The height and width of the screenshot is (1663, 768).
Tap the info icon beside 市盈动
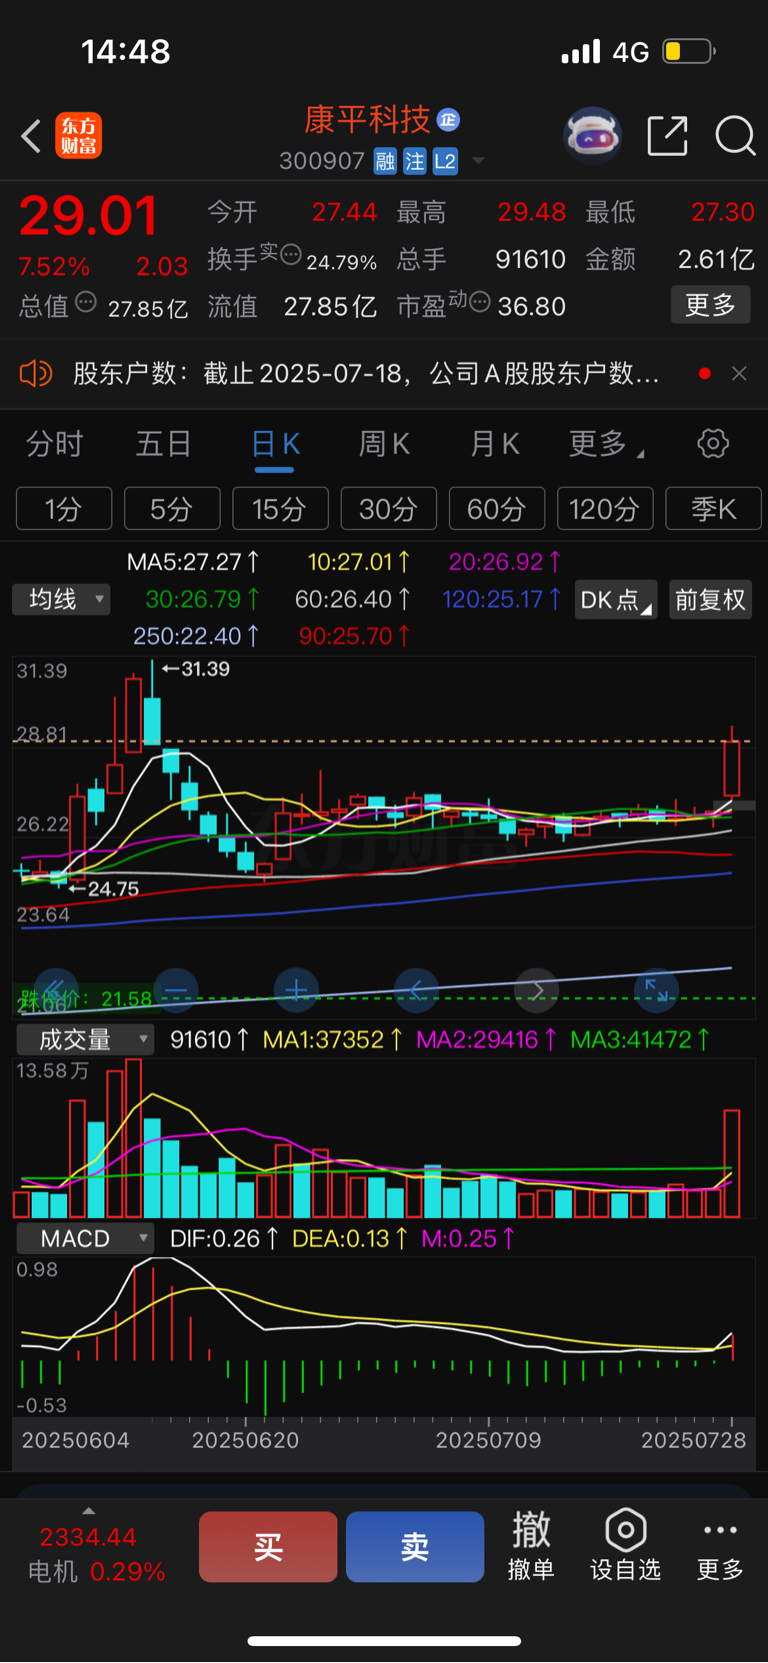point(480,301)
